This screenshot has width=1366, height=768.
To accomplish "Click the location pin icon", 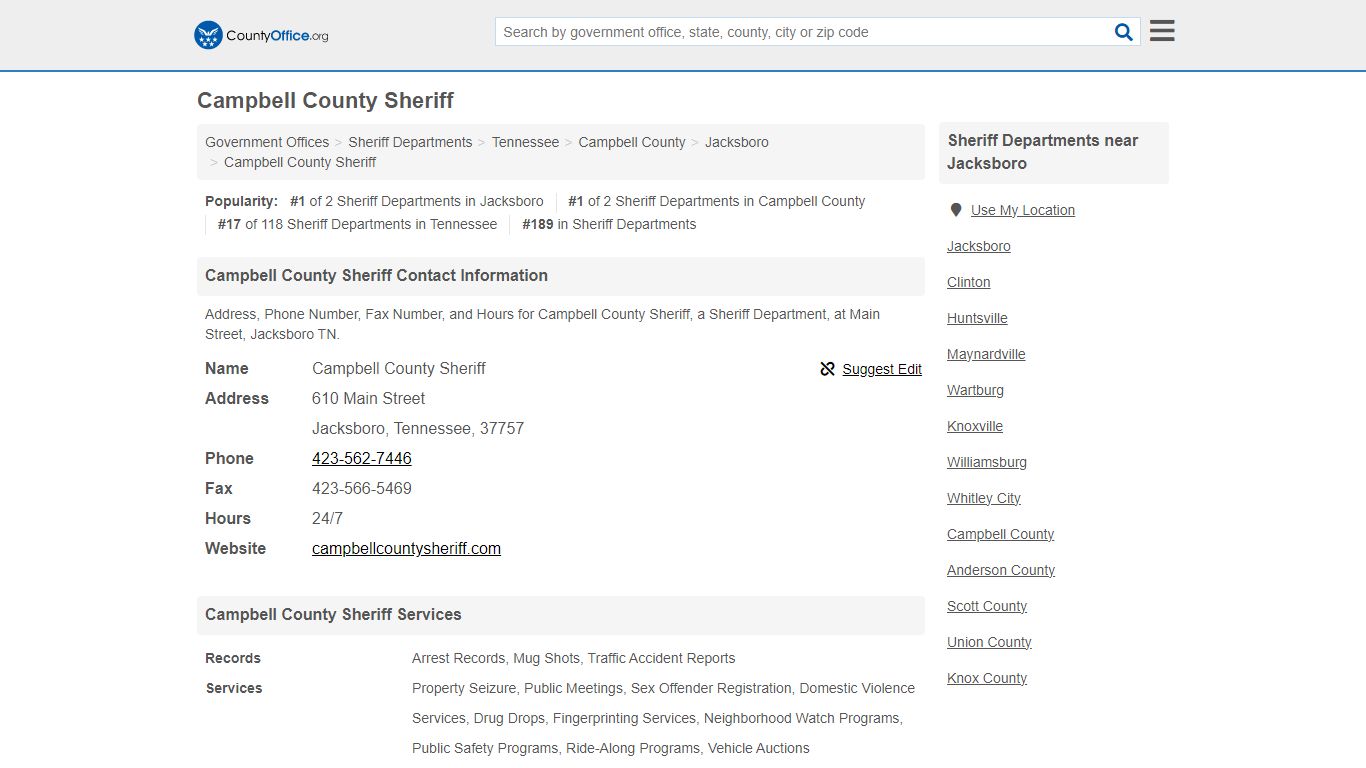I will (x=956, y=210).
